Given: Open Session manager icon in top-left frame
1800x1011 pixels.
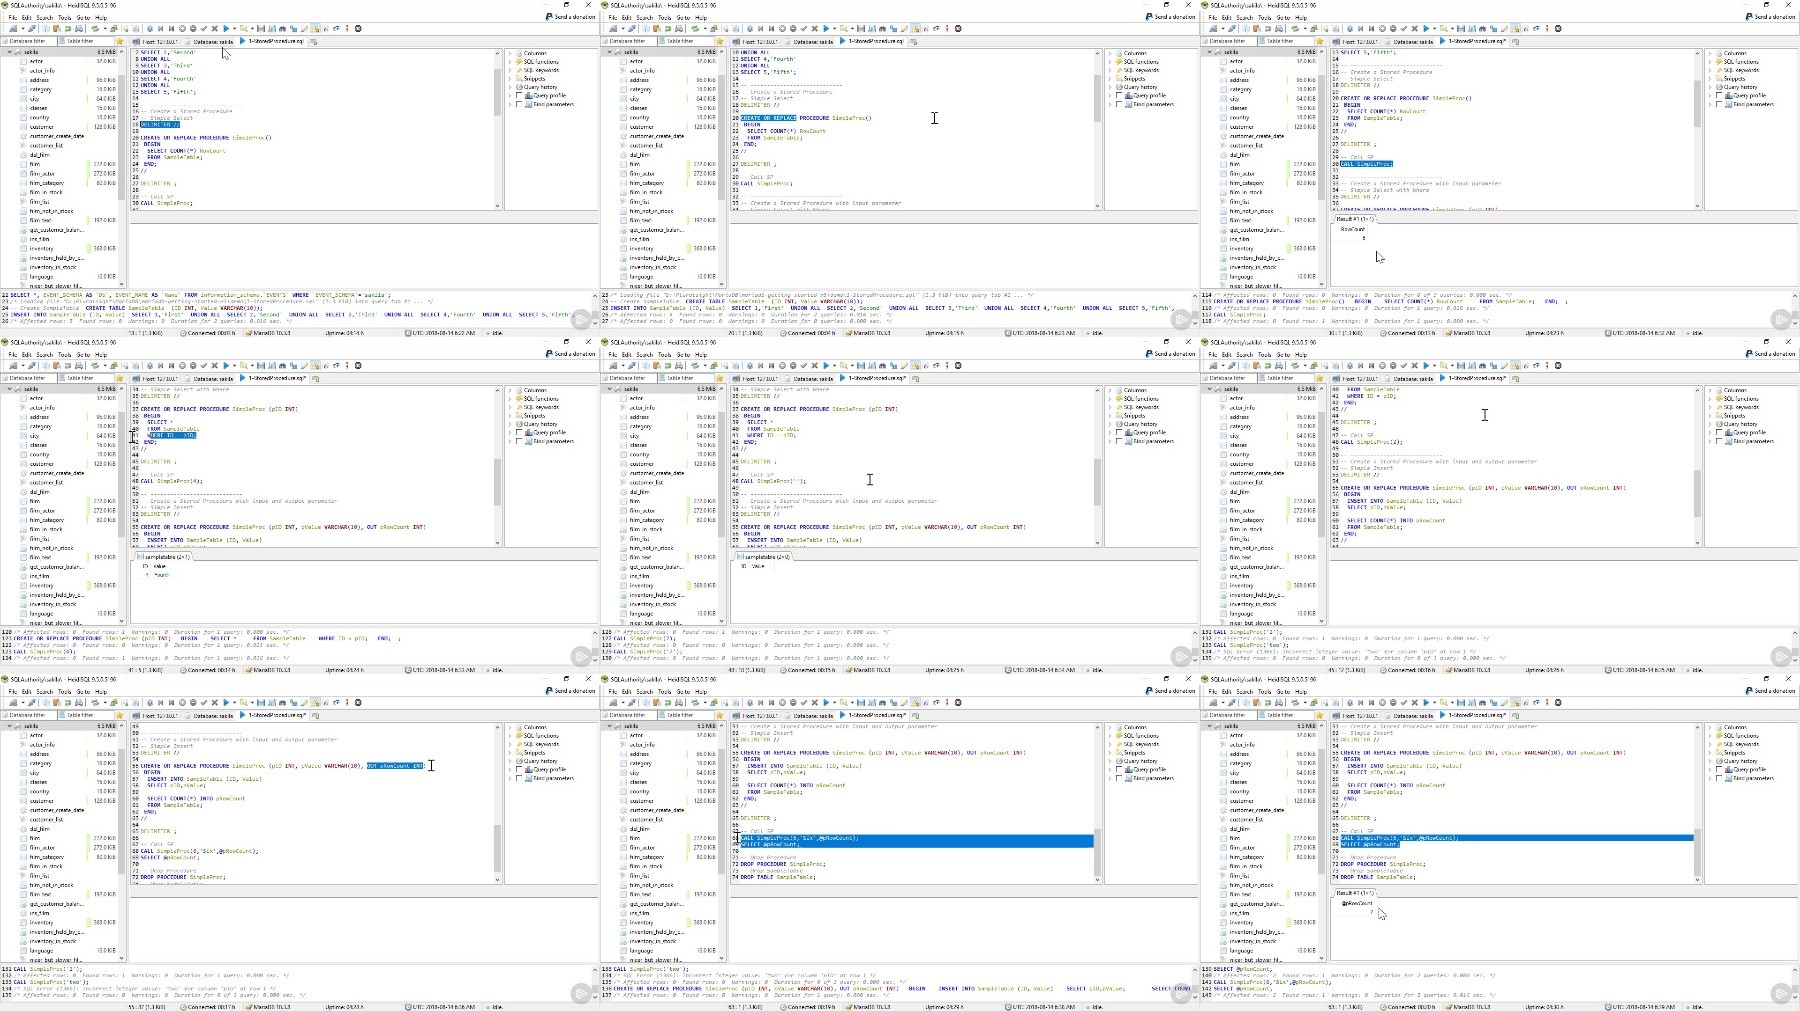Looking at the screenshot, I should tap(13, 28).
